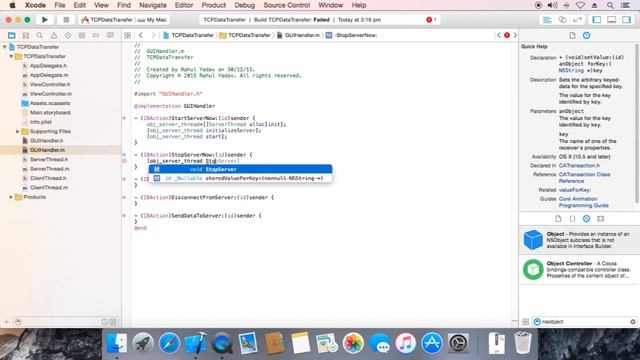The width and height of the screenshot is (640, 360).
Task: Toggle the Debug area visibility
Action: tap(611, 20)
